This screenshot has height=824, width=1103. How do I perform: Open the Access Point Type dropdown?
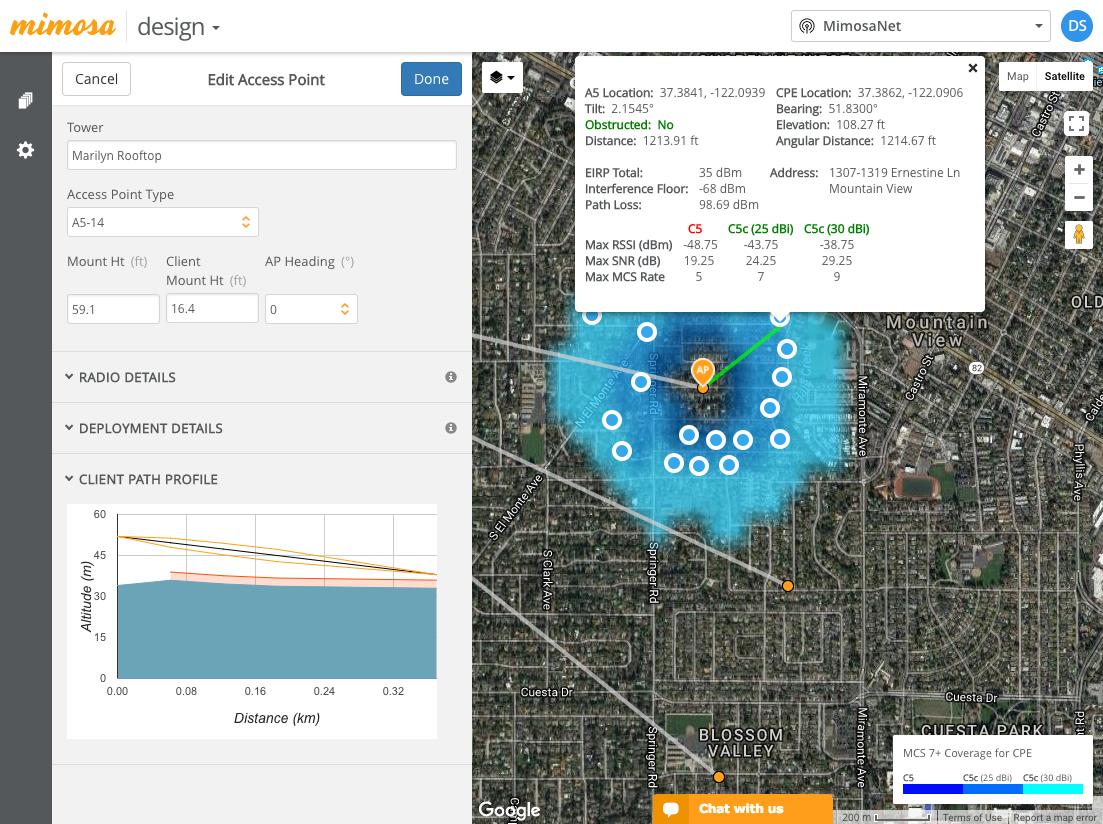tap(162, 222)
